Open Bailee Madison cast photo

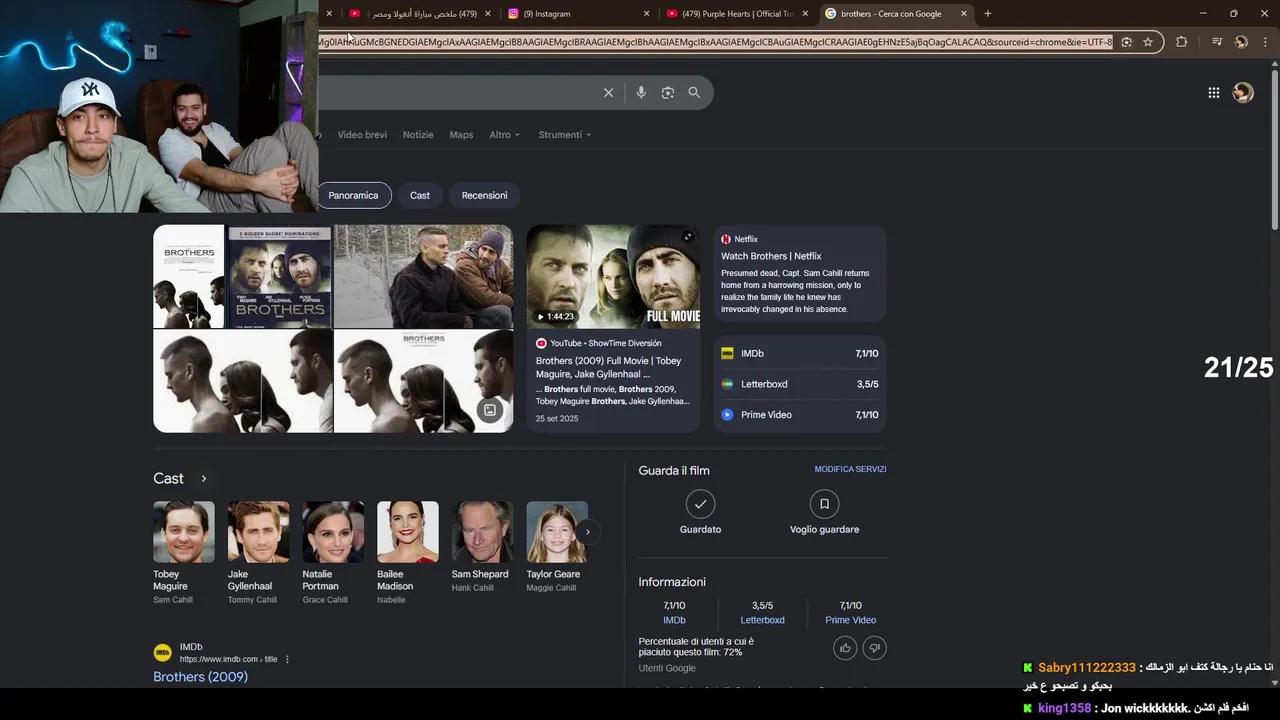pos(407,532)
